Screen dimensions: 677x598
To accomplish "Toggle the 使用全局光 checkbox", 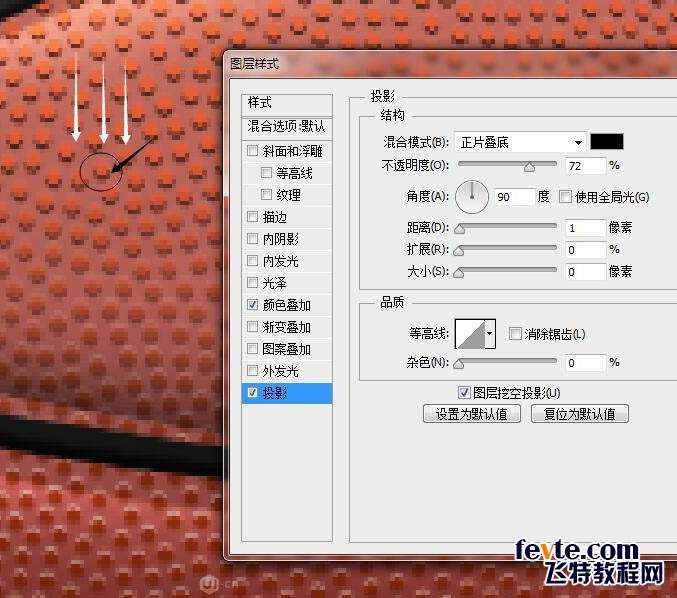I will (566, 196).
